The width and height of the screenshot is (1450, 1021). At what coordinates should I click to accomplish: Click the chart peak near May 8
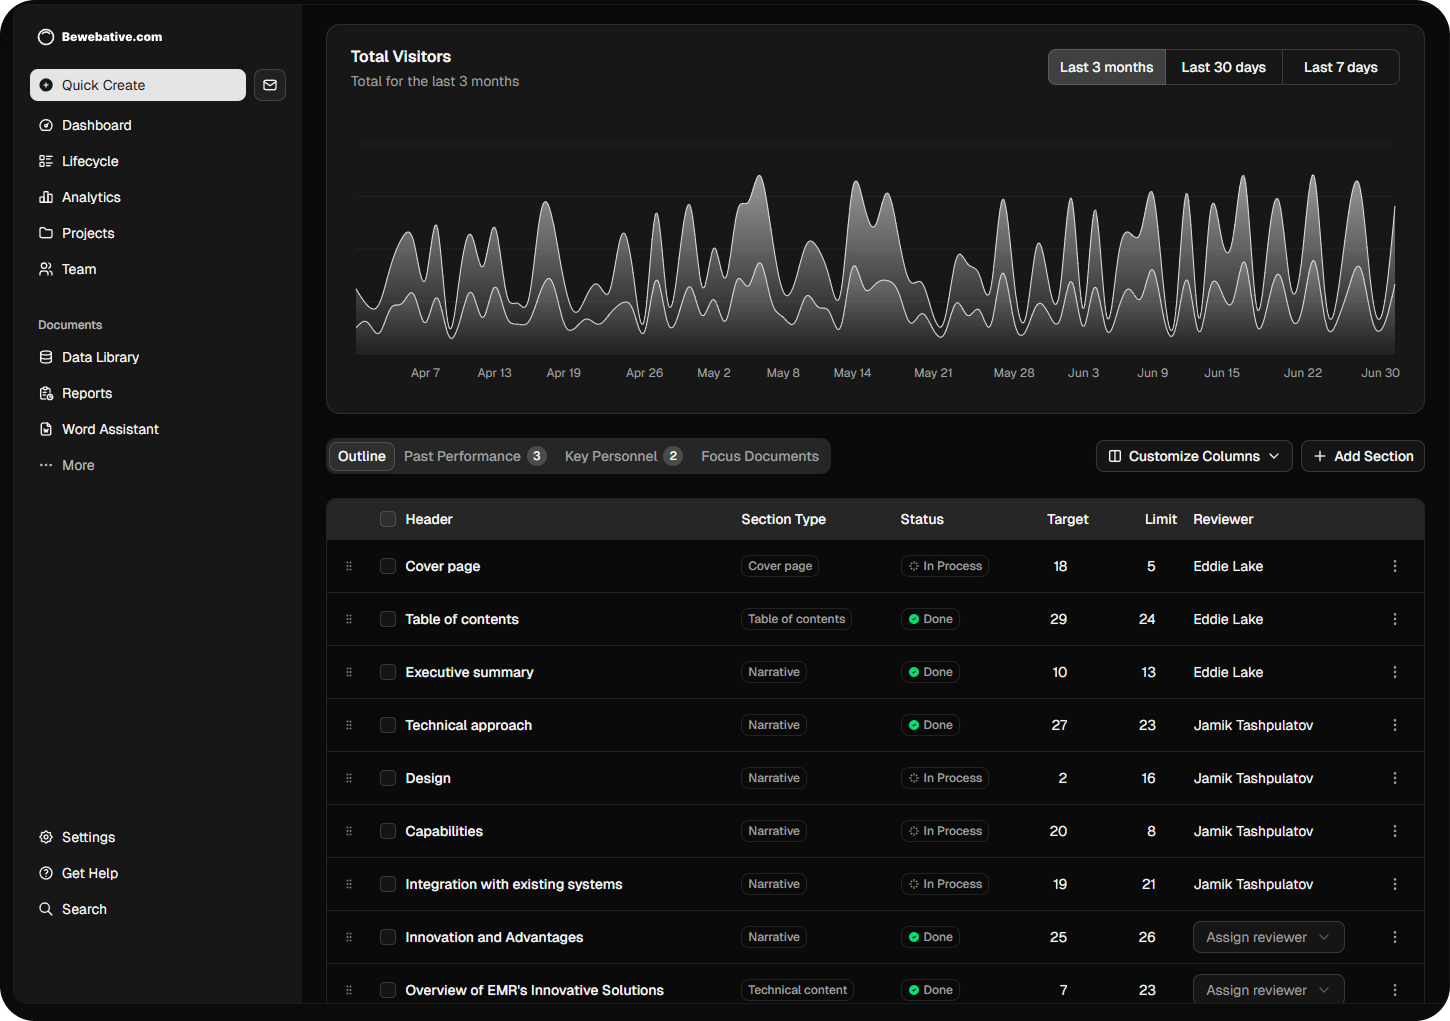tap(760, 178)
